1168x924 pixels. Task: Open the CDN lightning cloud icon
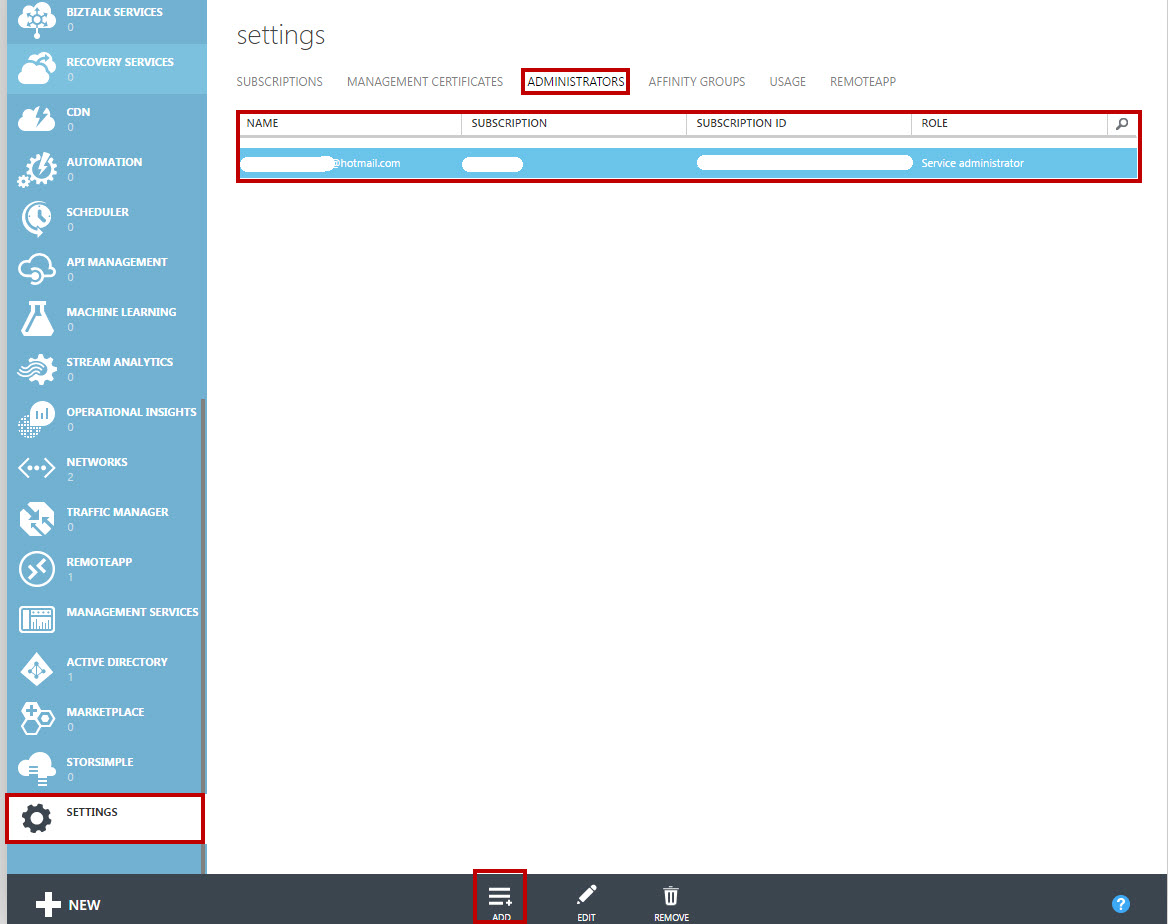pos(36,118)
